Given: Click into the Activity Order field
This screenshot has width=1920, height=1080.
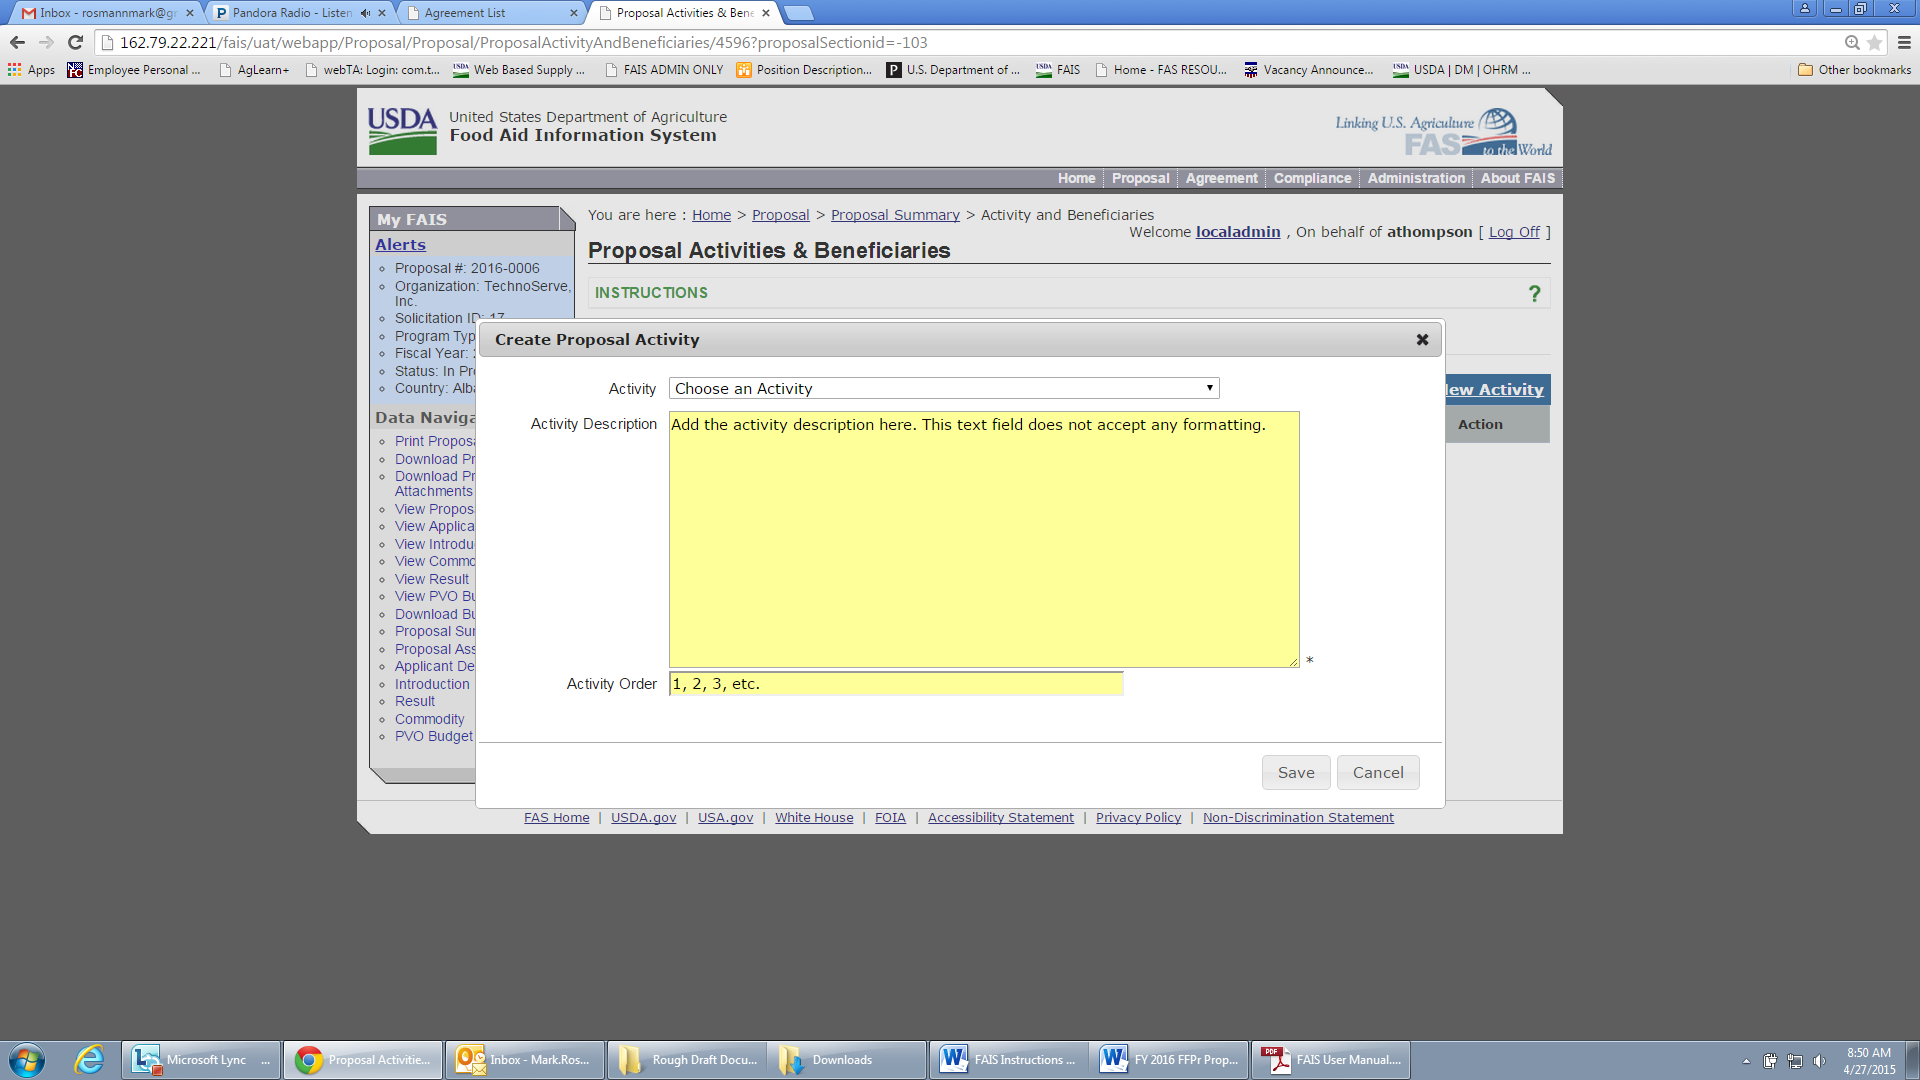Looking at the screenshot, I should tap(895, 684).
